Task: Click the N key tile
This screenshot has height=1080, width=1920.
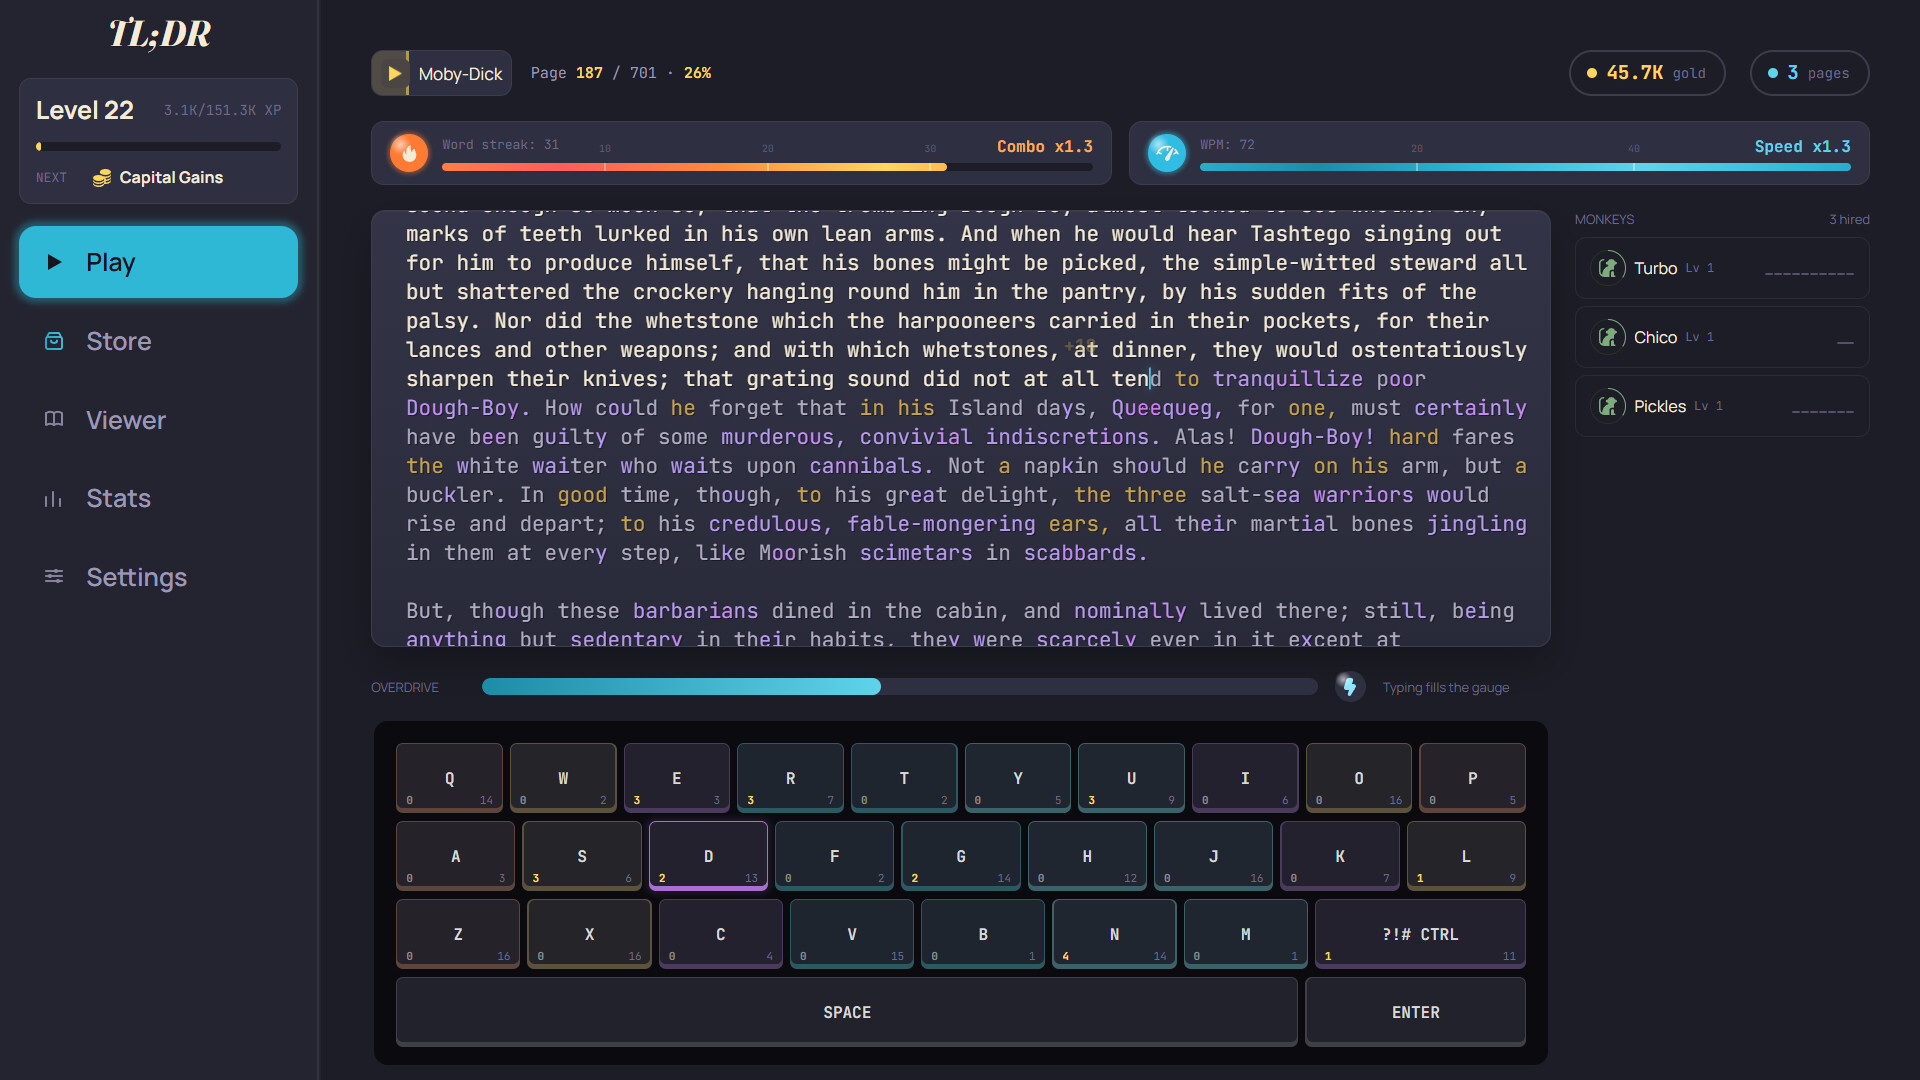Action: tap(1114, 934)
